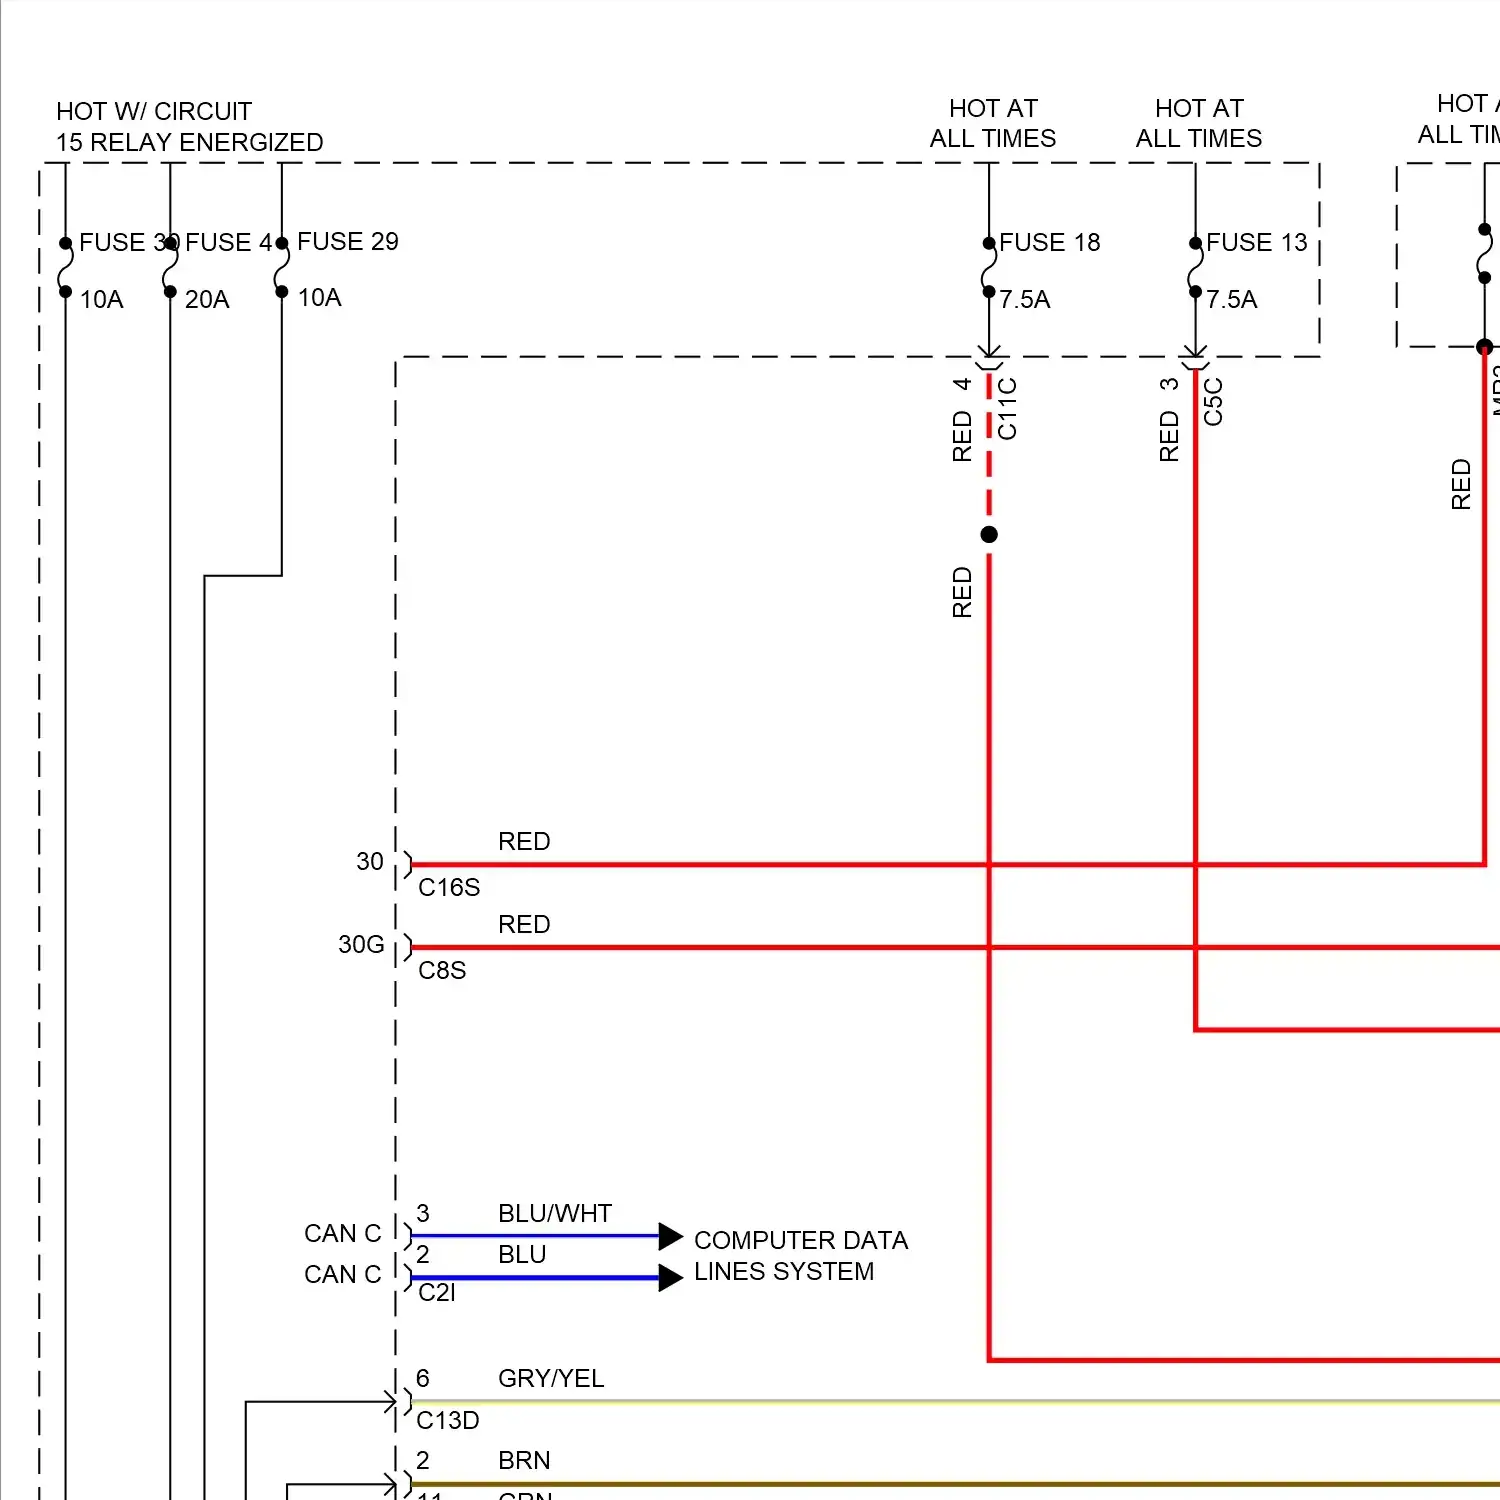Select the "RED" label above the C8S wire
Viewport: 1500px width, 1500px height.
pos(524,924)
